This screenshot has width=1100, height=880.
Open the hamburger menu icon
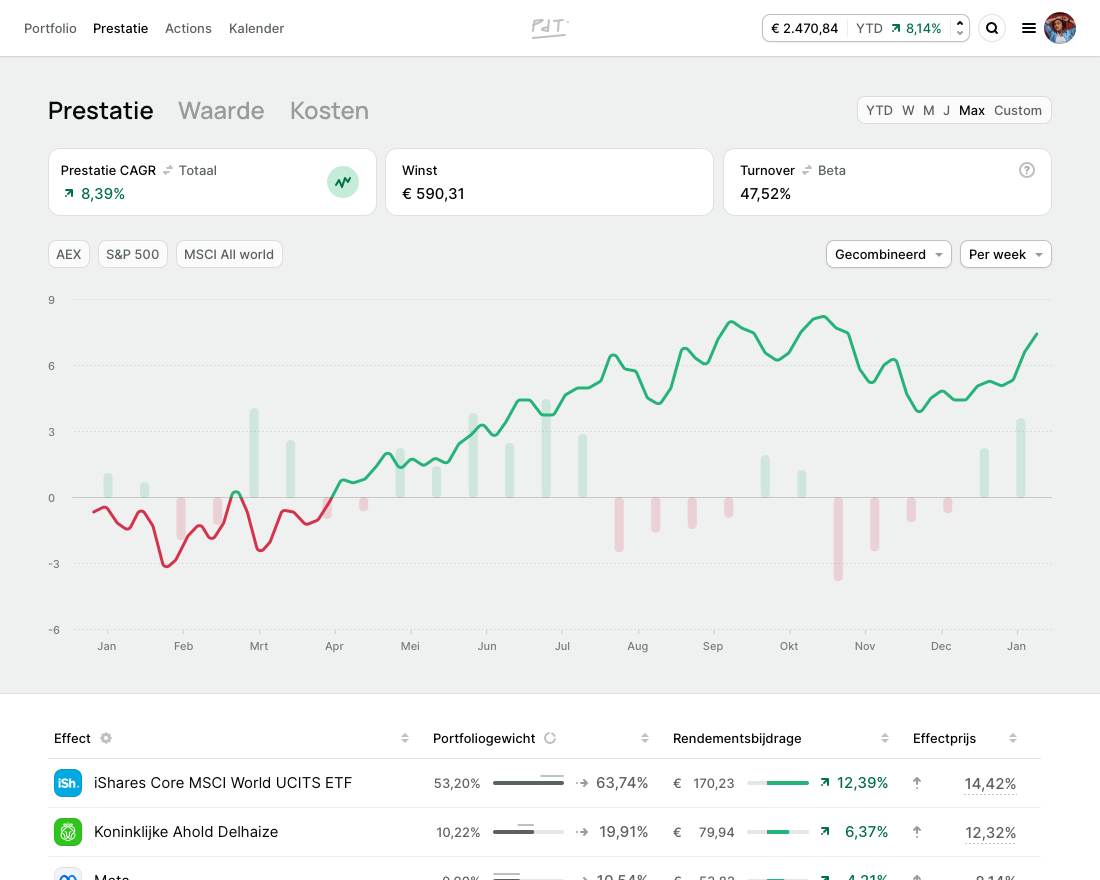pos(1028,28)
